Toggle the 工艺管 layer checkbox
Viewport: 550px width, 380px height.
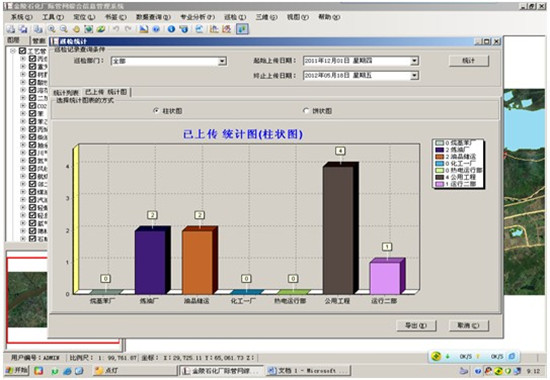tap(22, 51)
